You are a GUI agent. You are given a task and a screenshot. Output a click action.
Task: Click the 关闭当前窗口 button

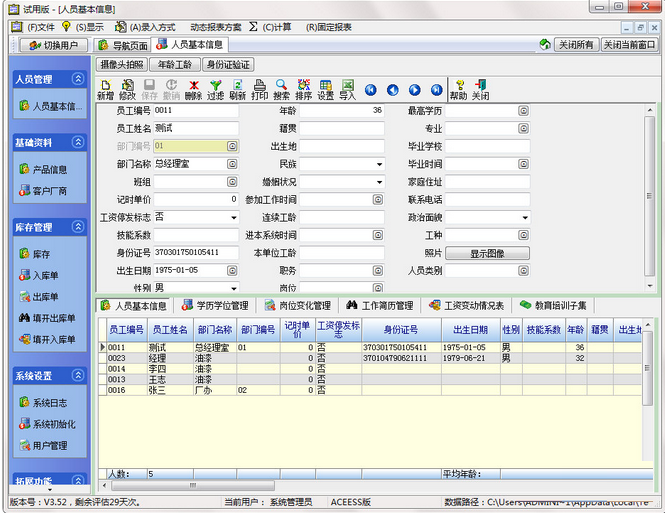[x=629, y=45]
